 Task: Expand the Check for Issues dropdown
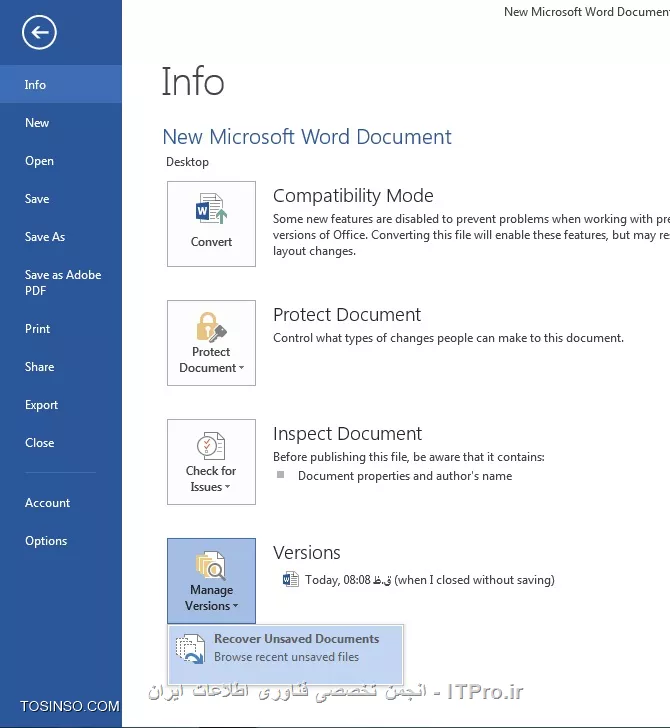pyautogui.click(x=211, y=462)
